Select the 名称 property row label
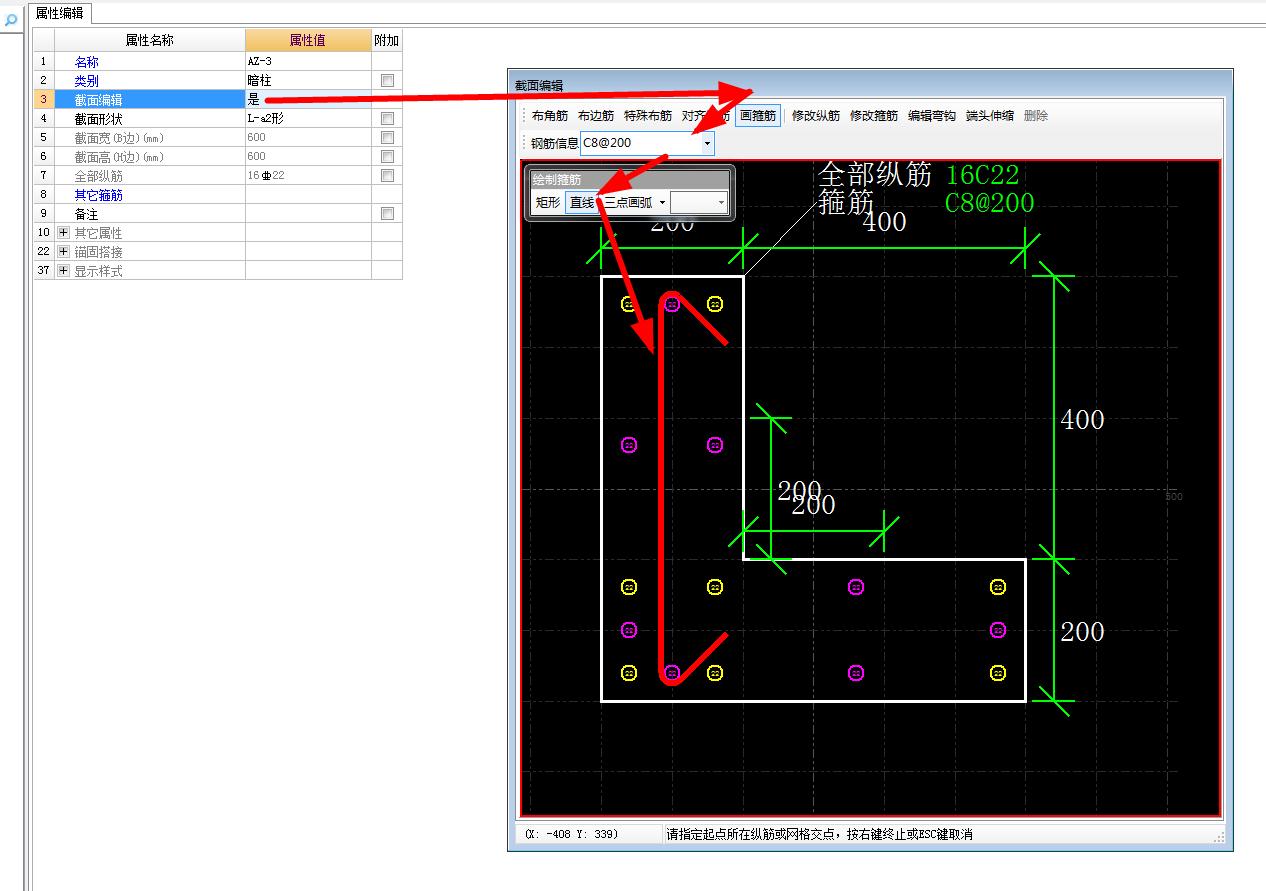The image size is (1266, 891). pos(87,61)
